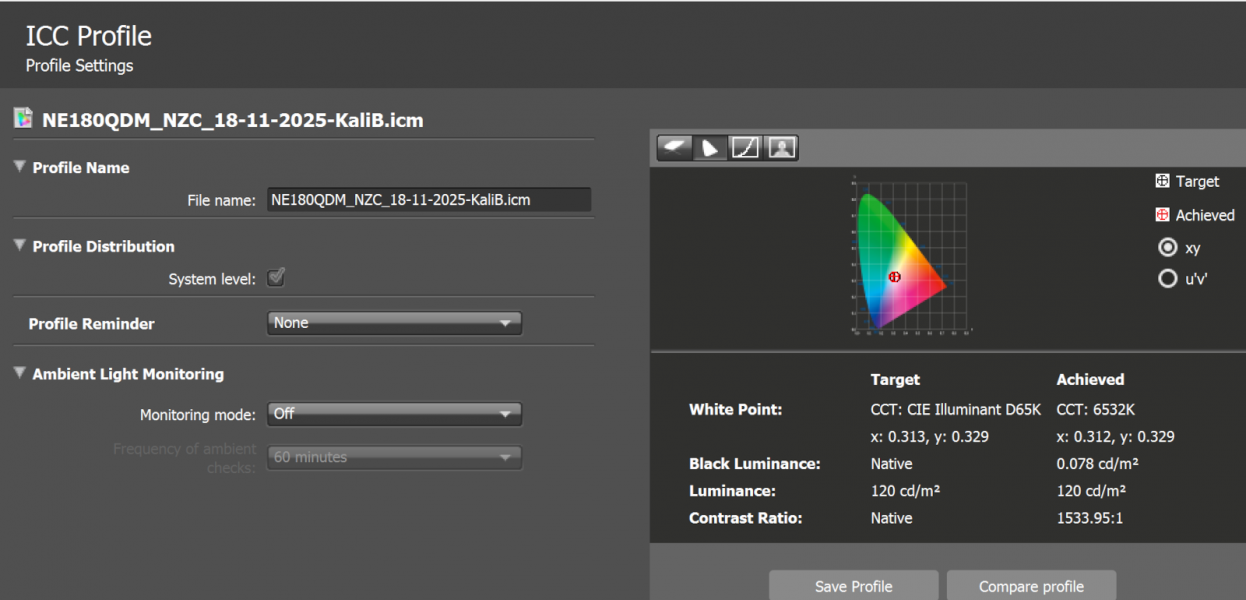The width and height of the screenshot is (1246, 600).
Task: Click the Compare profile button
Action: [1030, 586]
